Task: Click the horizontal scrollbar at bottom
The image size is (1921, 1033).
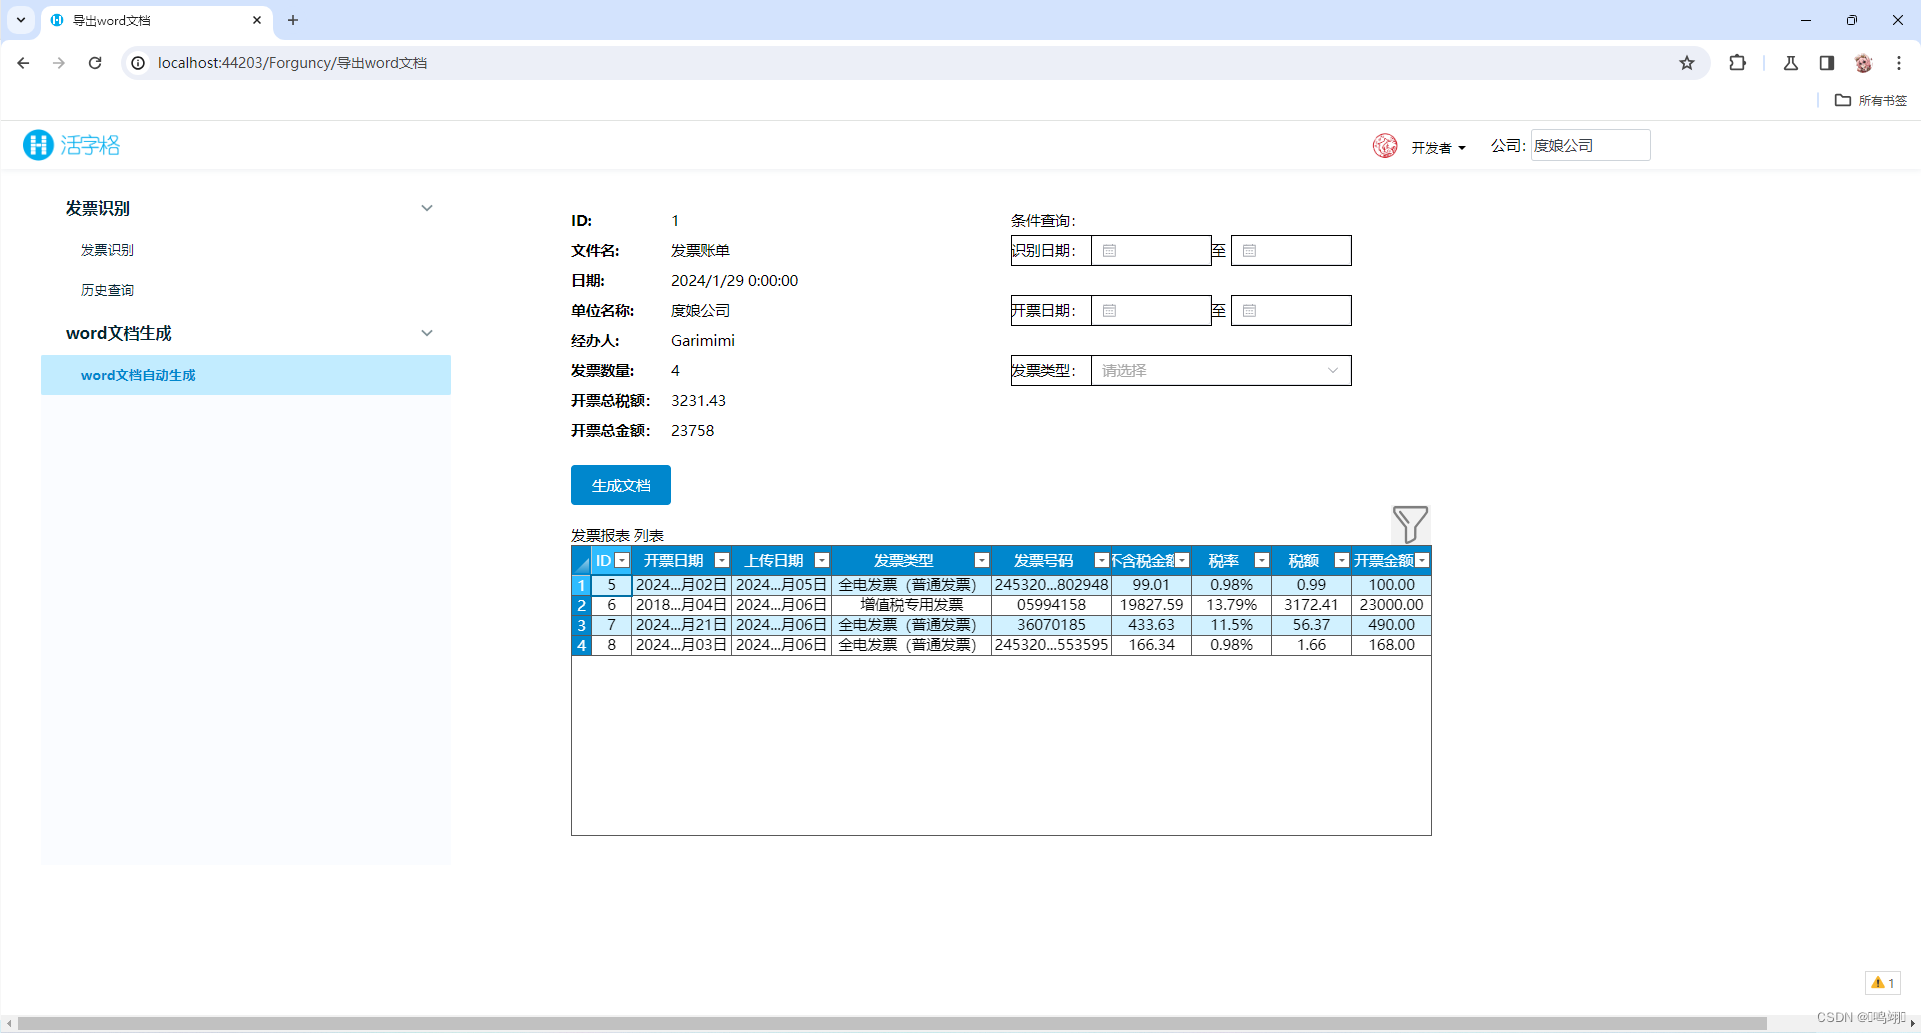Action: [x=892, y=1023]
